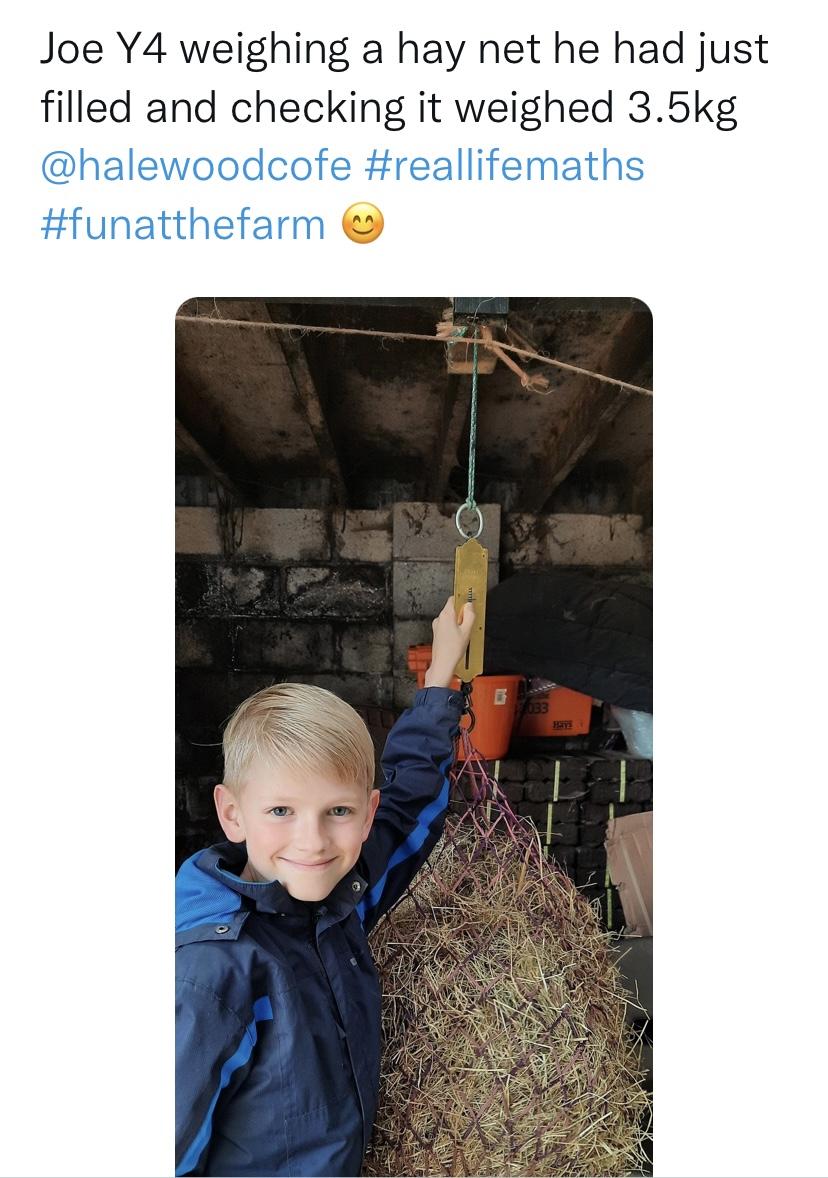Open the @halewoodcofe mention link
The height and width of the screenshot is (1178, 828).
click(195, 165)
